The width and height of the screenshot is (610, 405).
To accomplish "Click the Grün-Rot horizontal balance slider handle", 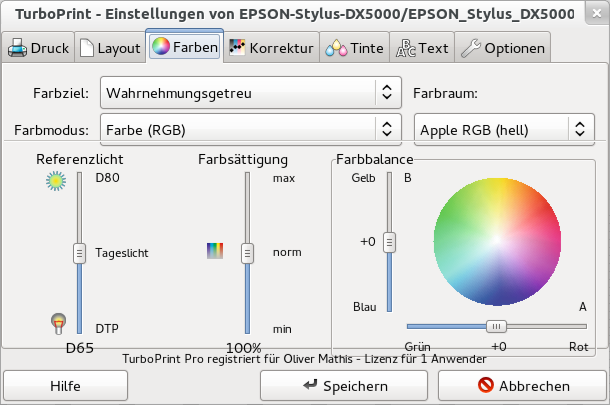I will click(496, 326).
